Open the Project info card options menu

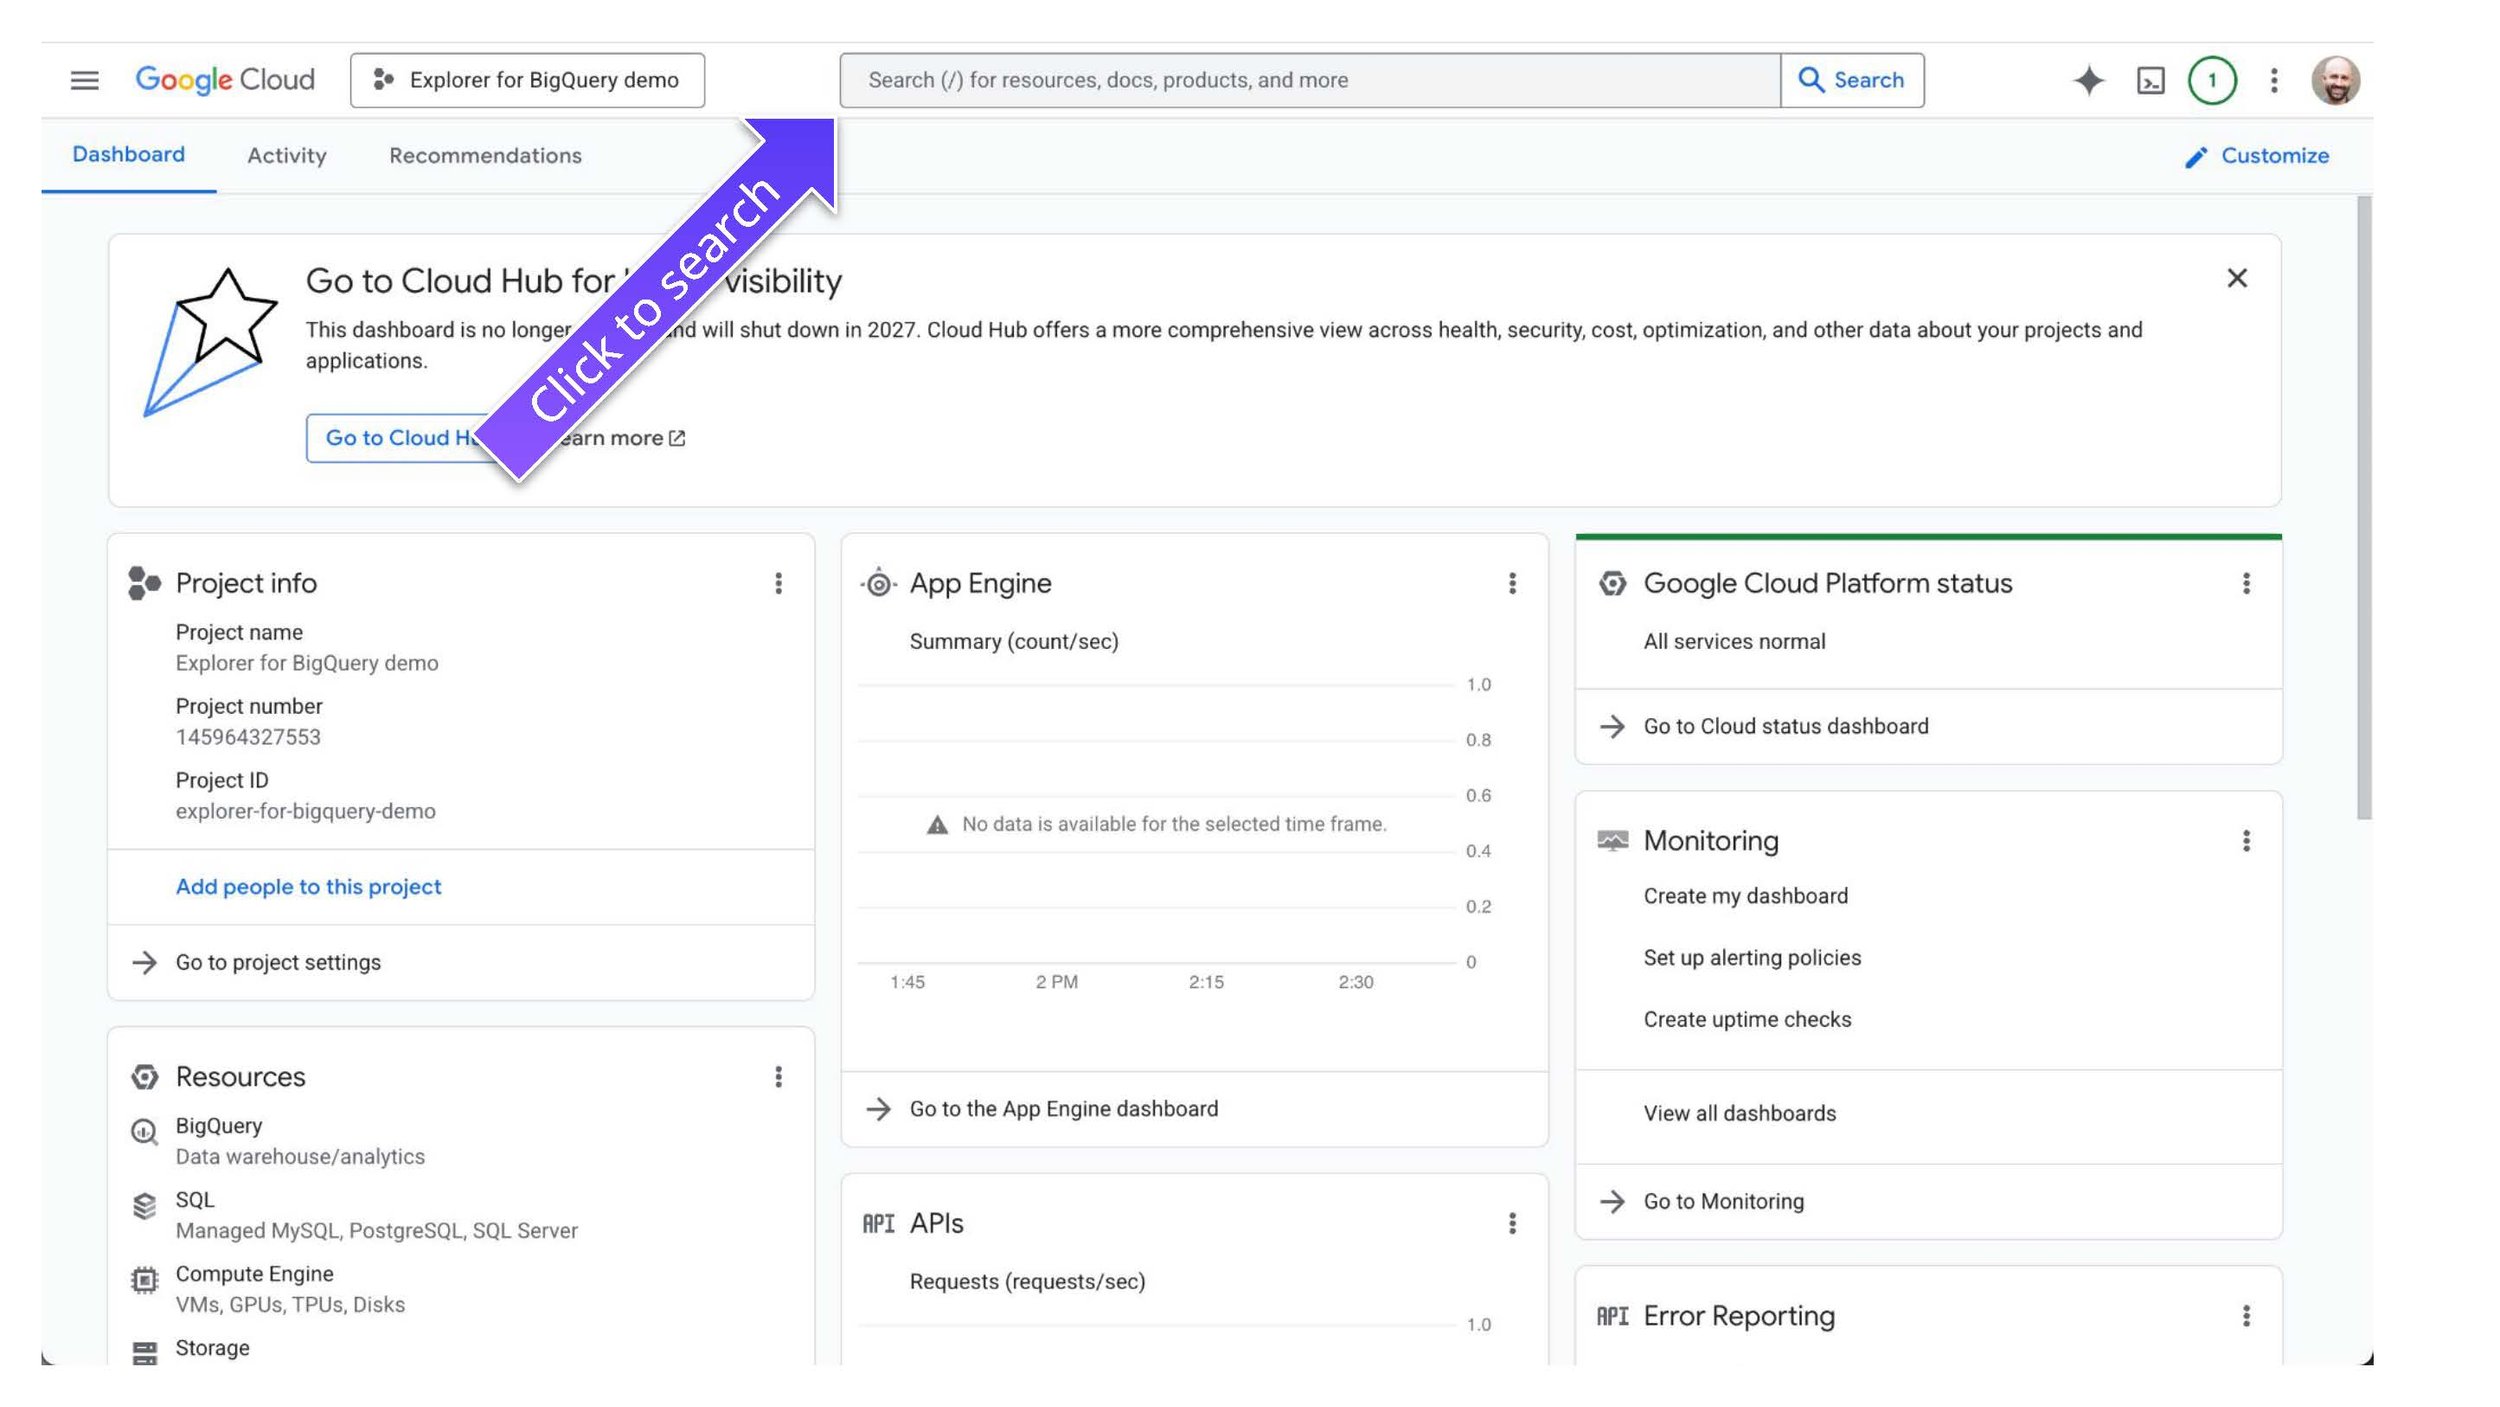778,583
